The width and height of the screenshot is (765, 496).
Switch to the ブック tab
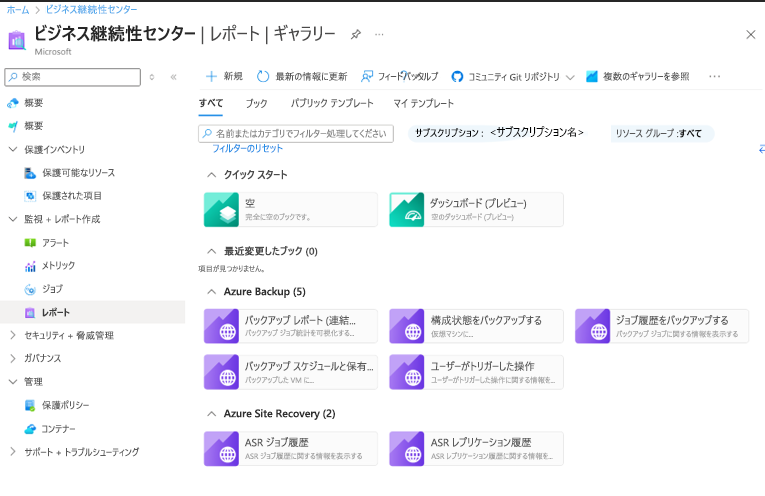click(257, 103)
